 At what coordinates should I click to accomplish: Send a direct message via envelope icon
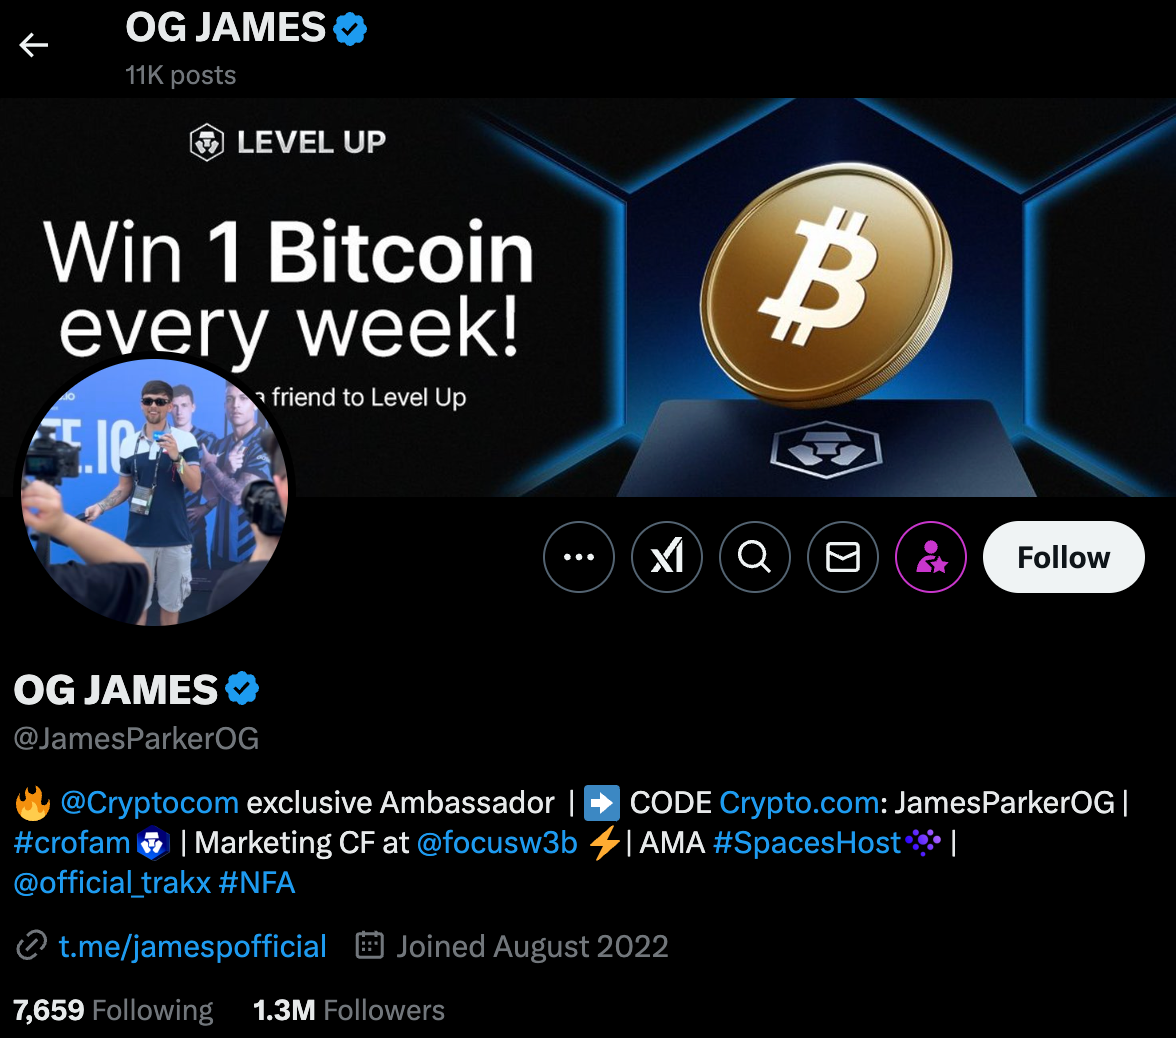842,556
